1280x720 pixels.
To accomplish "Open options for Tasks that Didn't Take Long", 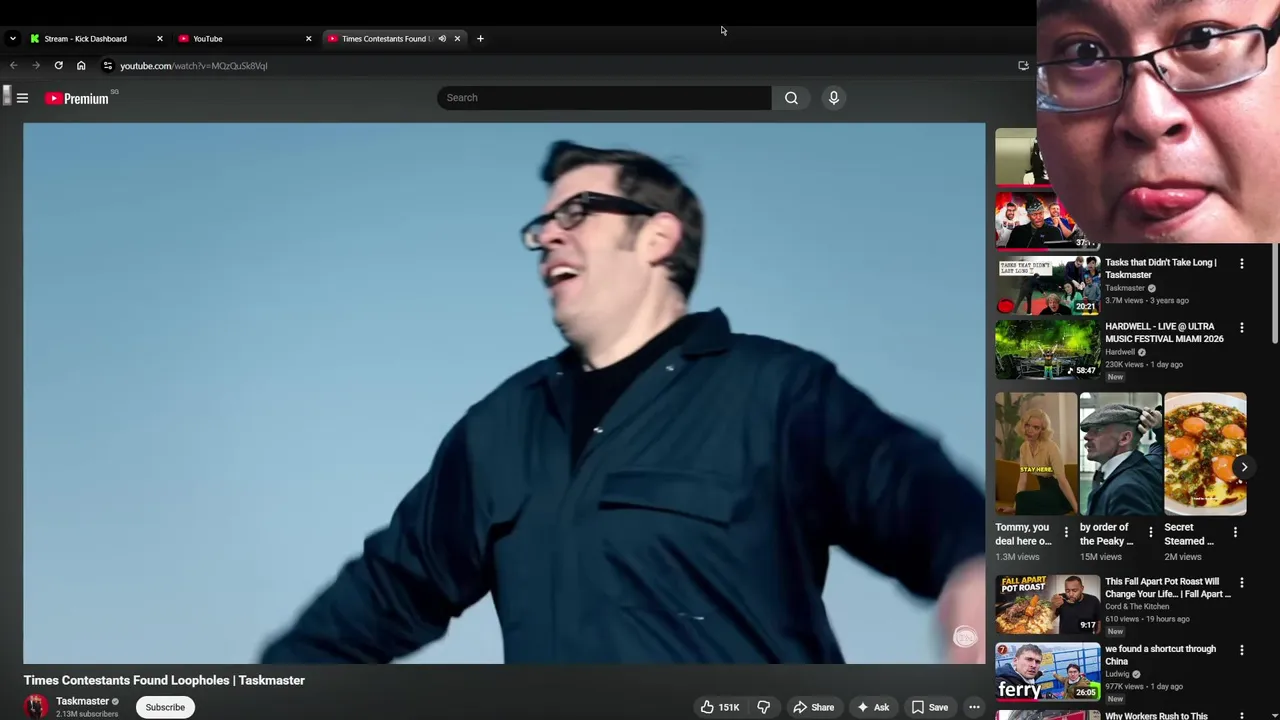I will pos(1242,264).
